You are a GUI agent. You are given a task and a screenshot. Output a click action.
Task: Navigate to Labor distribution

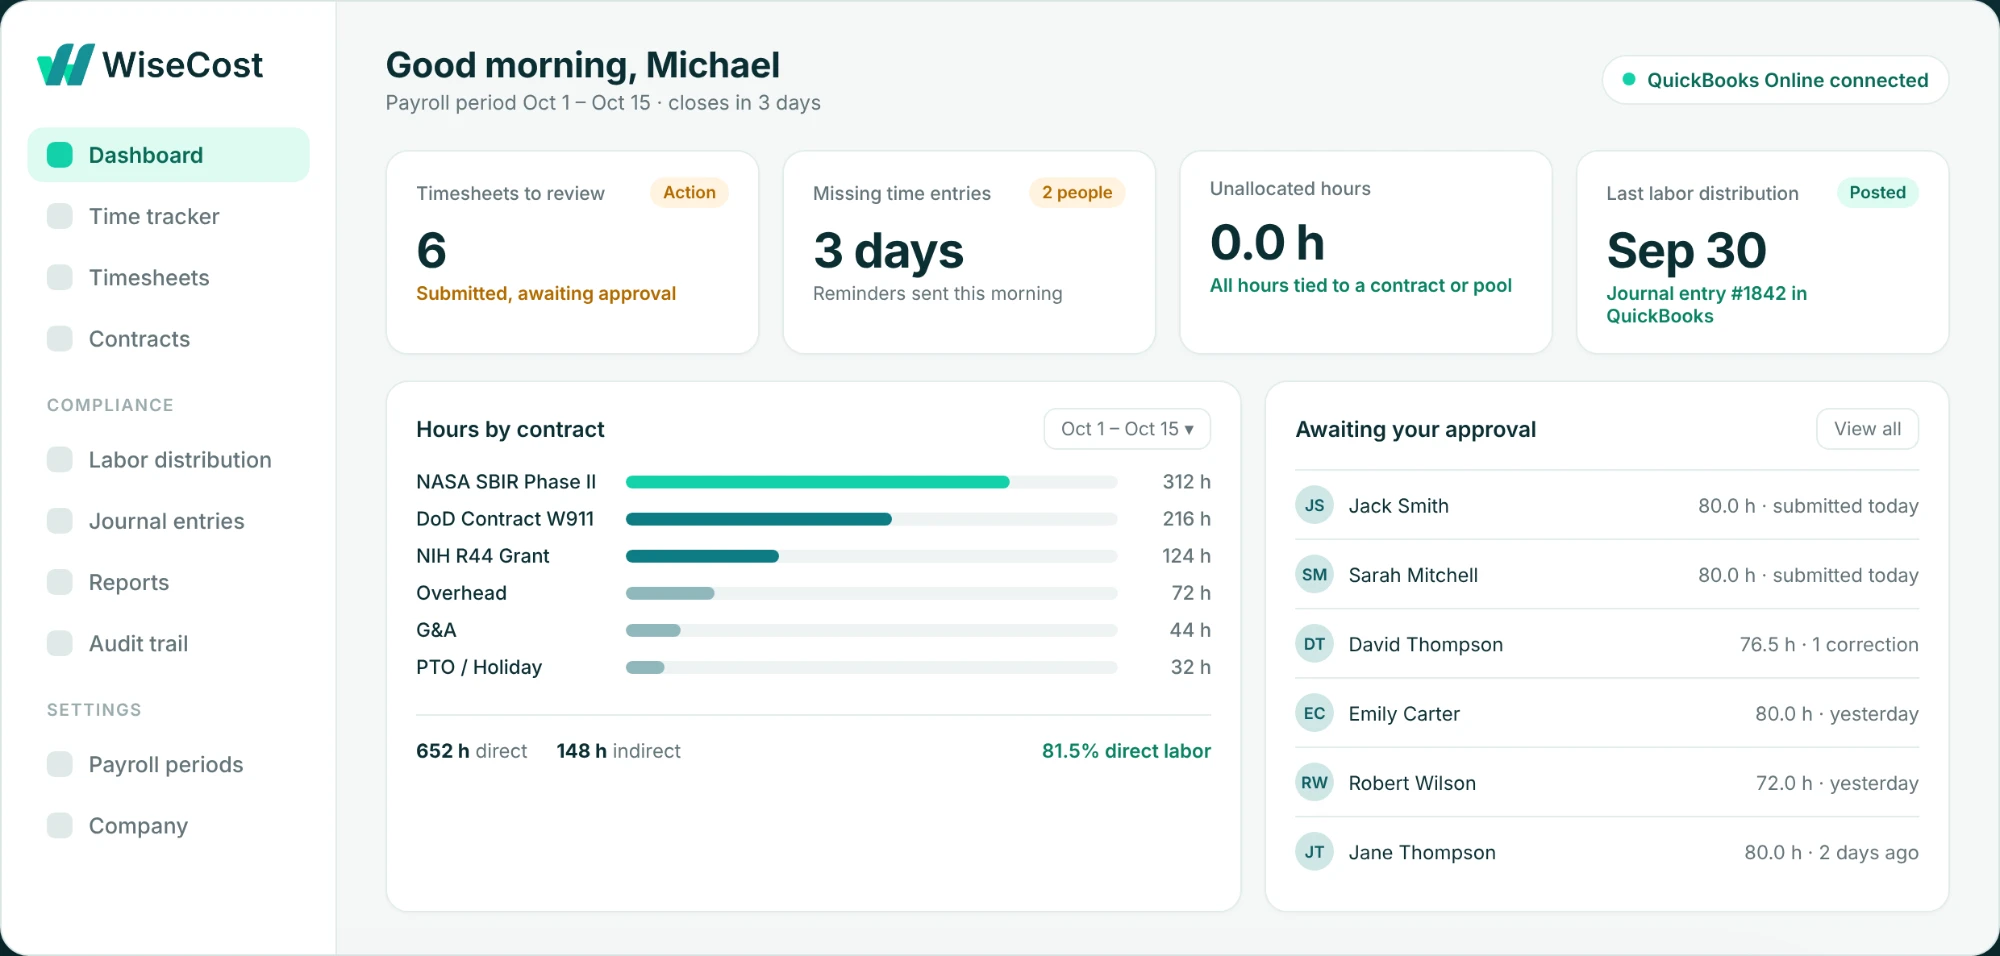point(168,459)
